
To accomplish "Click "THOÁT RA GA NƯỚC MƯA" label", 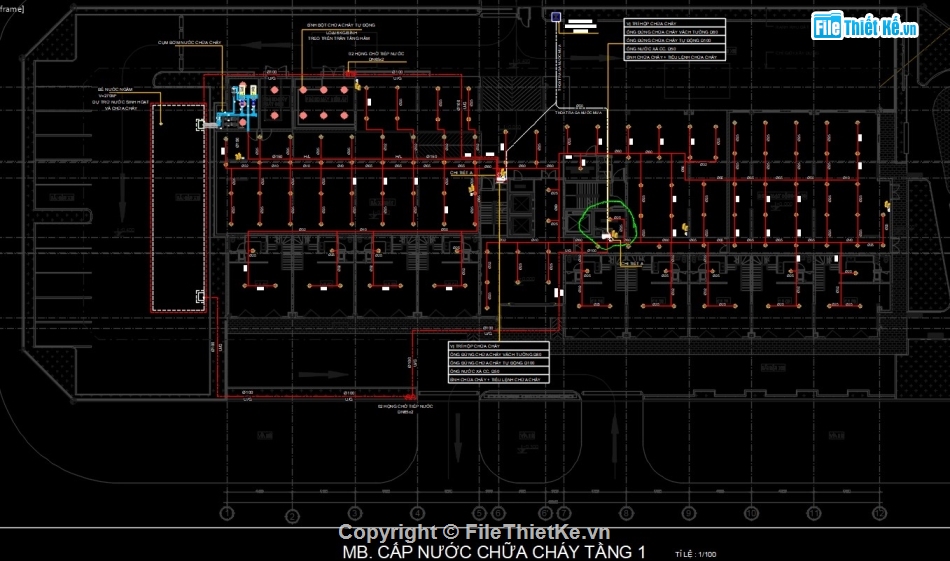I will (x=576, y=113).
